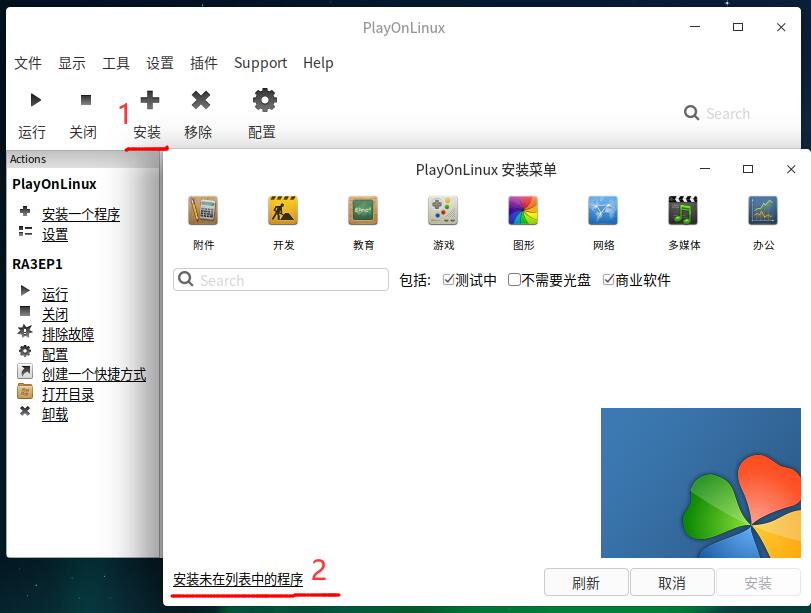Click X icon beside 卸载
The height and width of the screenshot is (613, 811).
pos(25,411)
